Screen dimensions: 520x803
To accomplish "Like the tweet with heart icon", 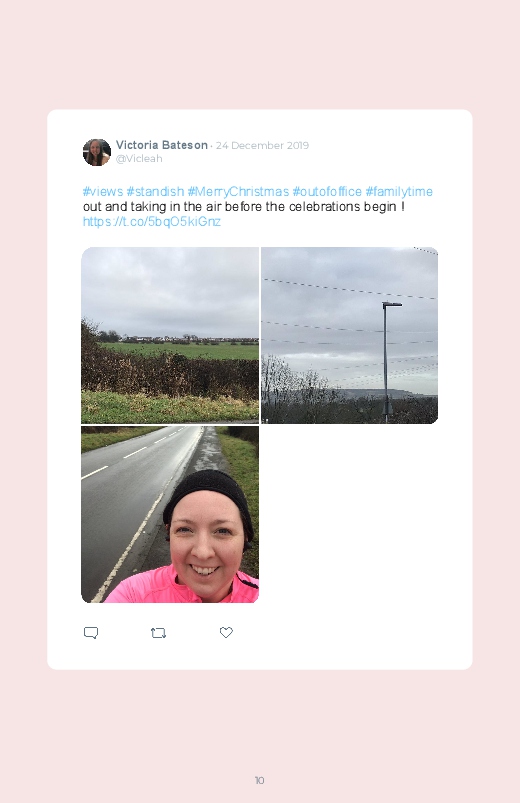I will (226, 632).
